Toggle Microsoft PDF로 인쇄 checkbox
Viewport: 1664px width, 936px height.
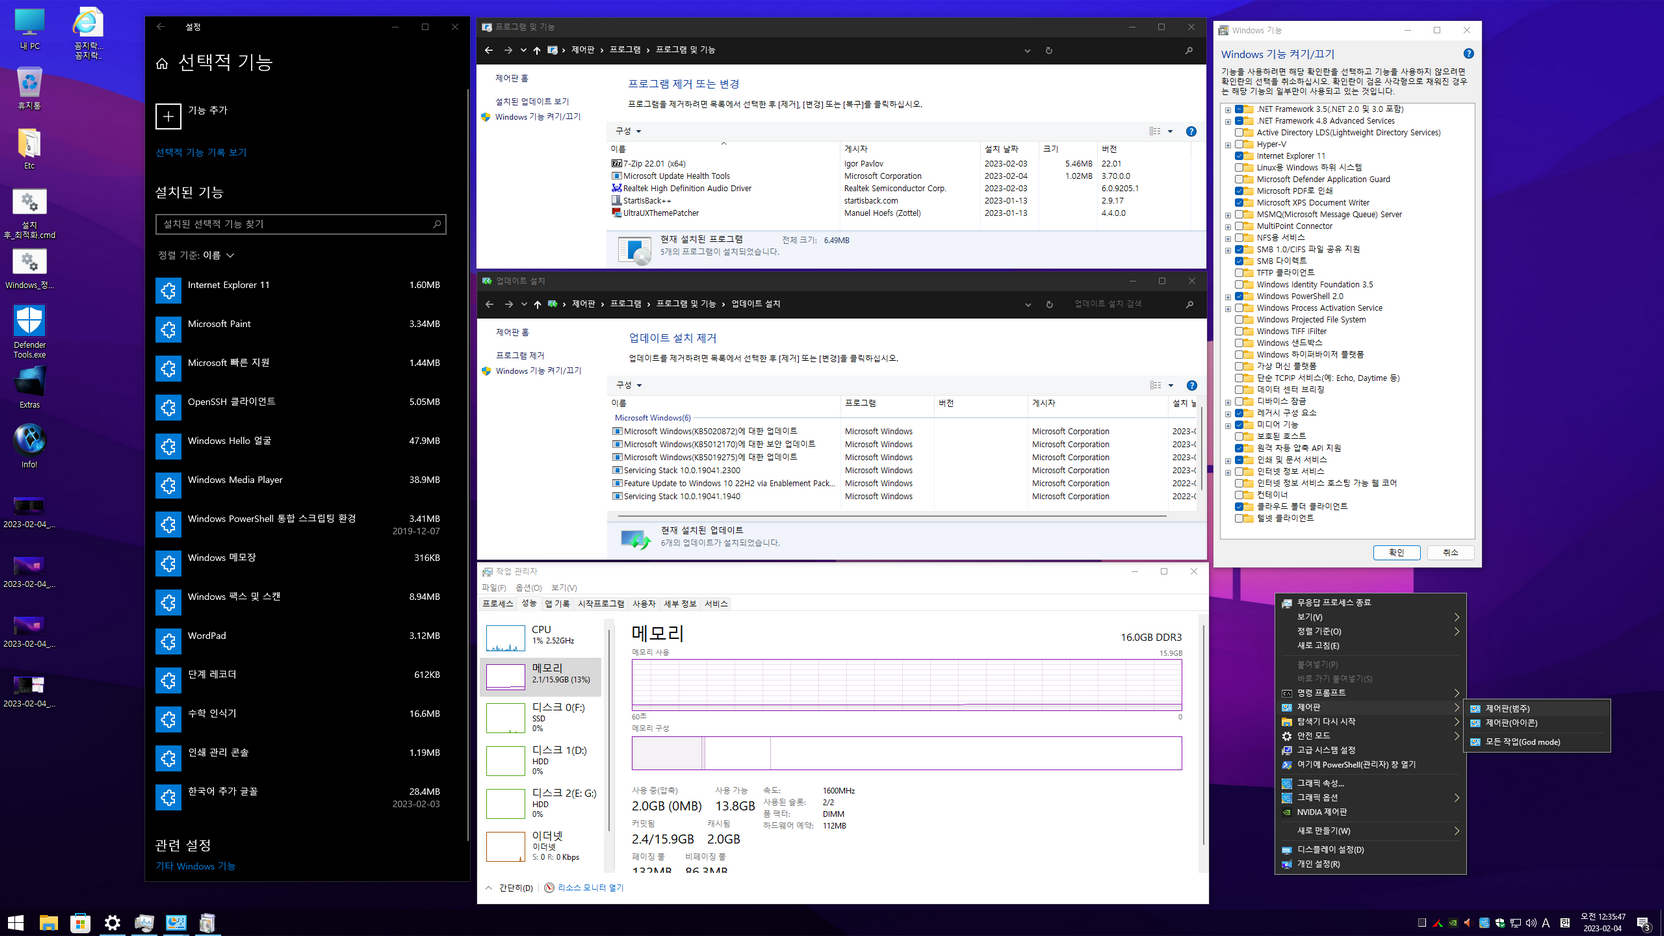[1239, 191]
